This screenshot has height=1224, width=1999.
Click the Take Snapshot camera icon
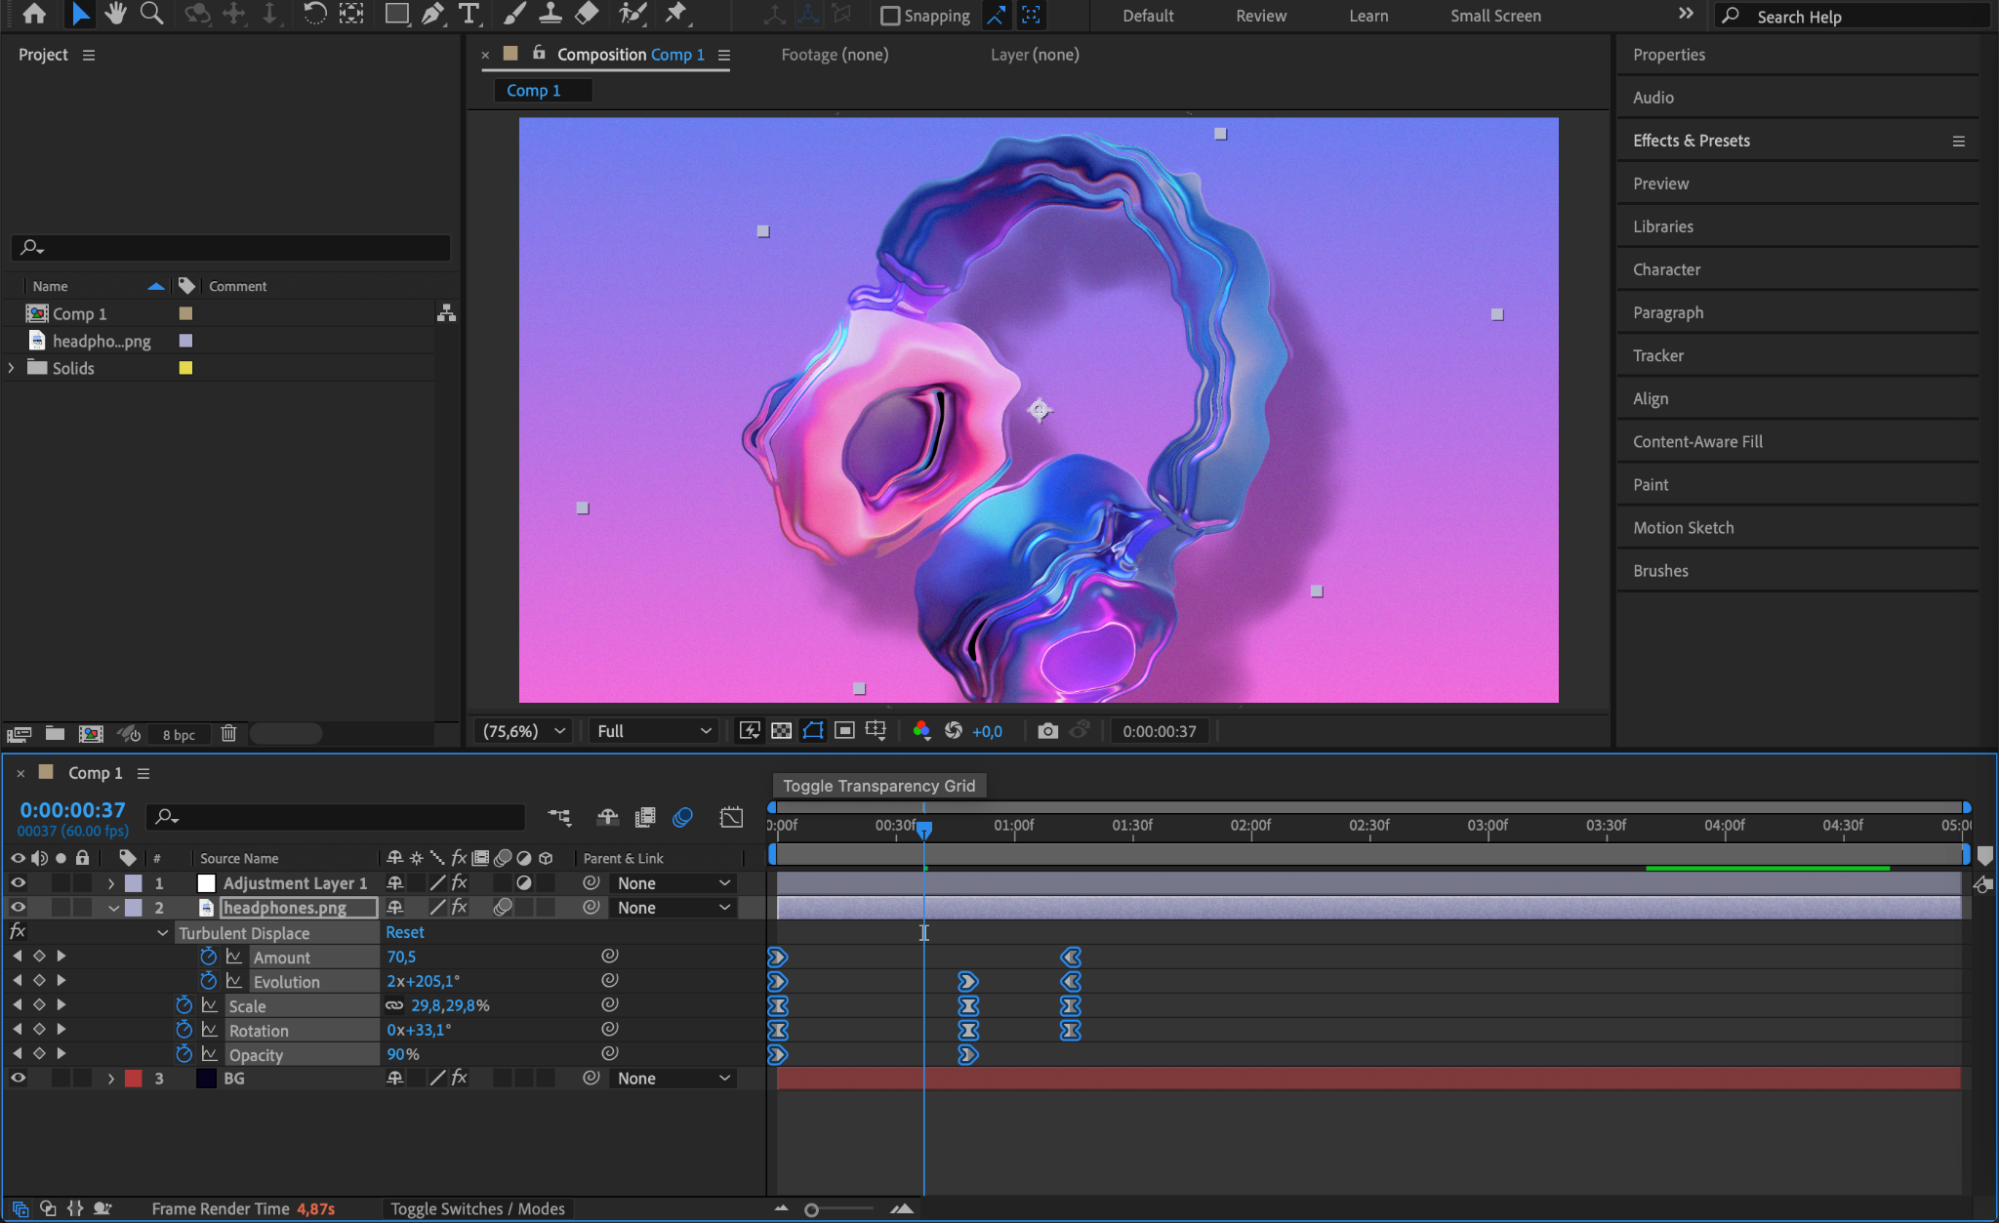[x=1047, y=731]
